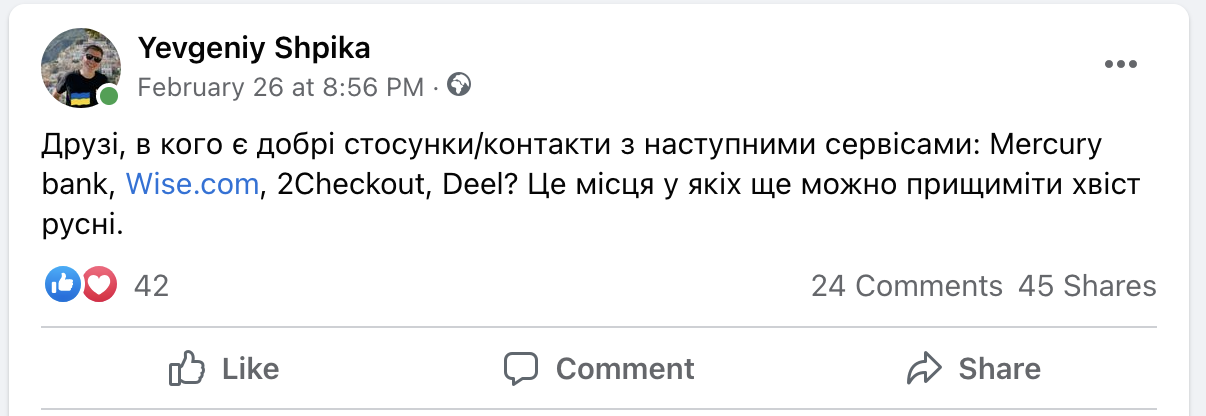Screen dimensions: 1206x416
Task: Open Yevgeniy Shpika's profile picture
Action: tap(80, 66)
